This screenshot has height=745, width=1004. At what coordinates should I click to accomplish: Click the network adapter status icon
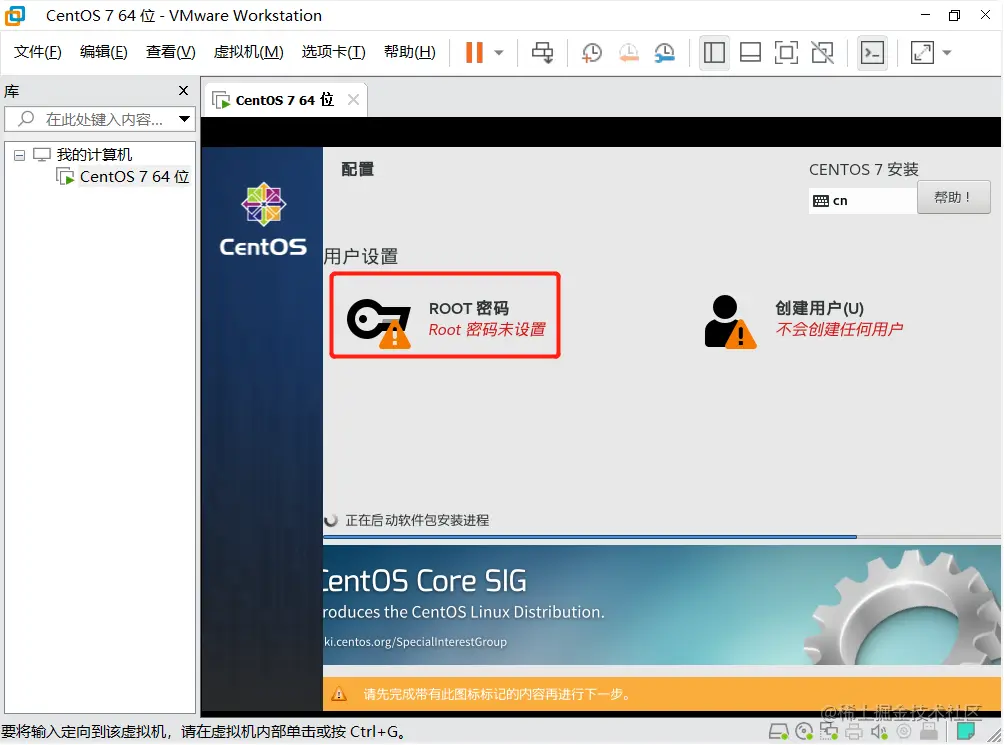828,731
